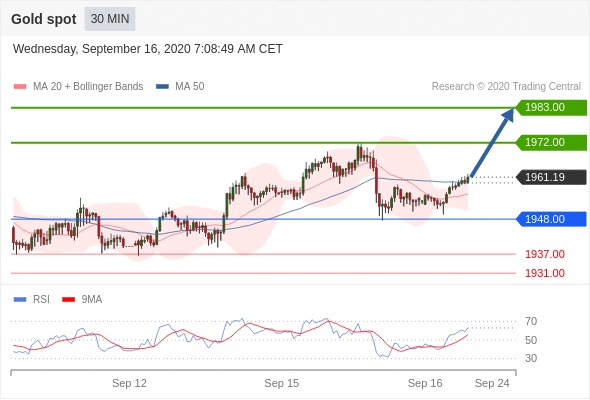Click the RSI 70 level label
The height and width of the screenshot is (400, 590).
(531, 321)
